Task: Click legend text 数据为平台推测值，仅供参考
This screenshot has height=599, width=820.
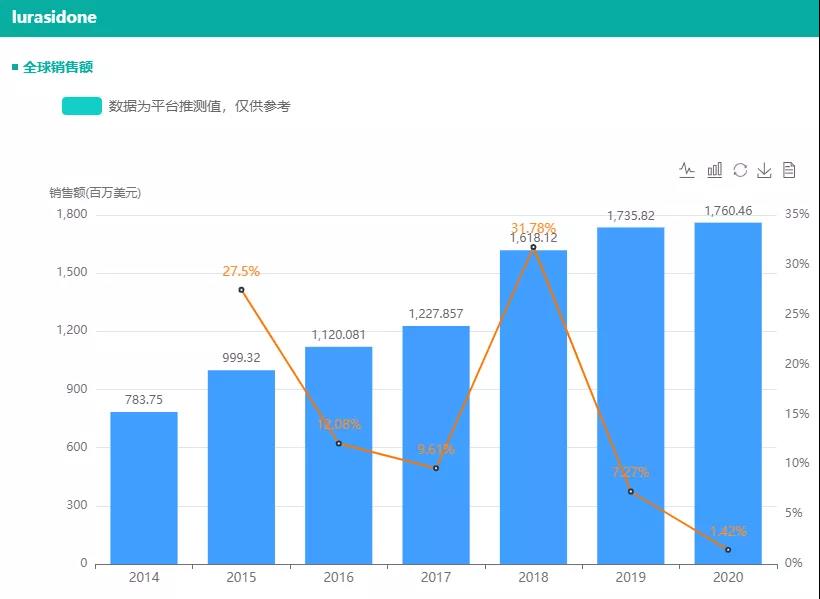Action: coord(199,106)
